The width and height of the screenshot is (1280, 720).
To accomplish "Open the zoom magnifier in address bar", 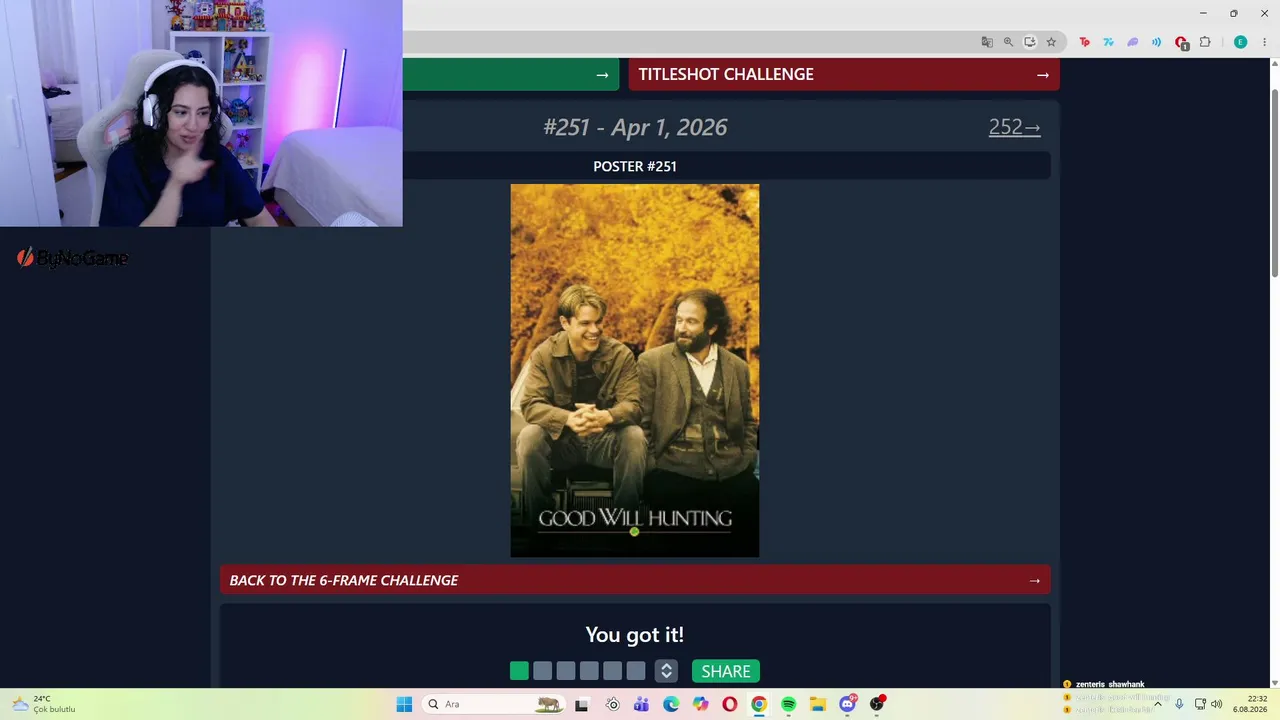I will 1008,42.
